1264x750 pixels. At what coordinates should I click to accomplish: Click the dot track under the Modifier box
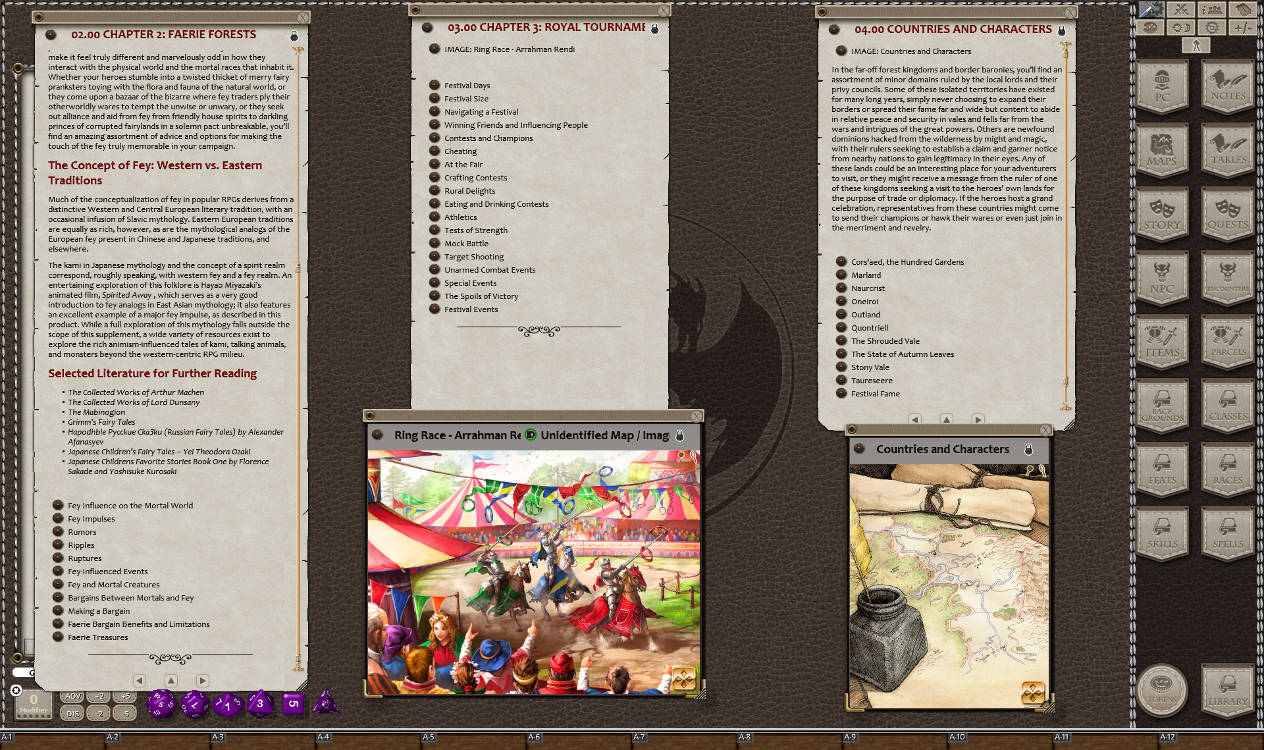pyautogui.click(x=33, y=716)
